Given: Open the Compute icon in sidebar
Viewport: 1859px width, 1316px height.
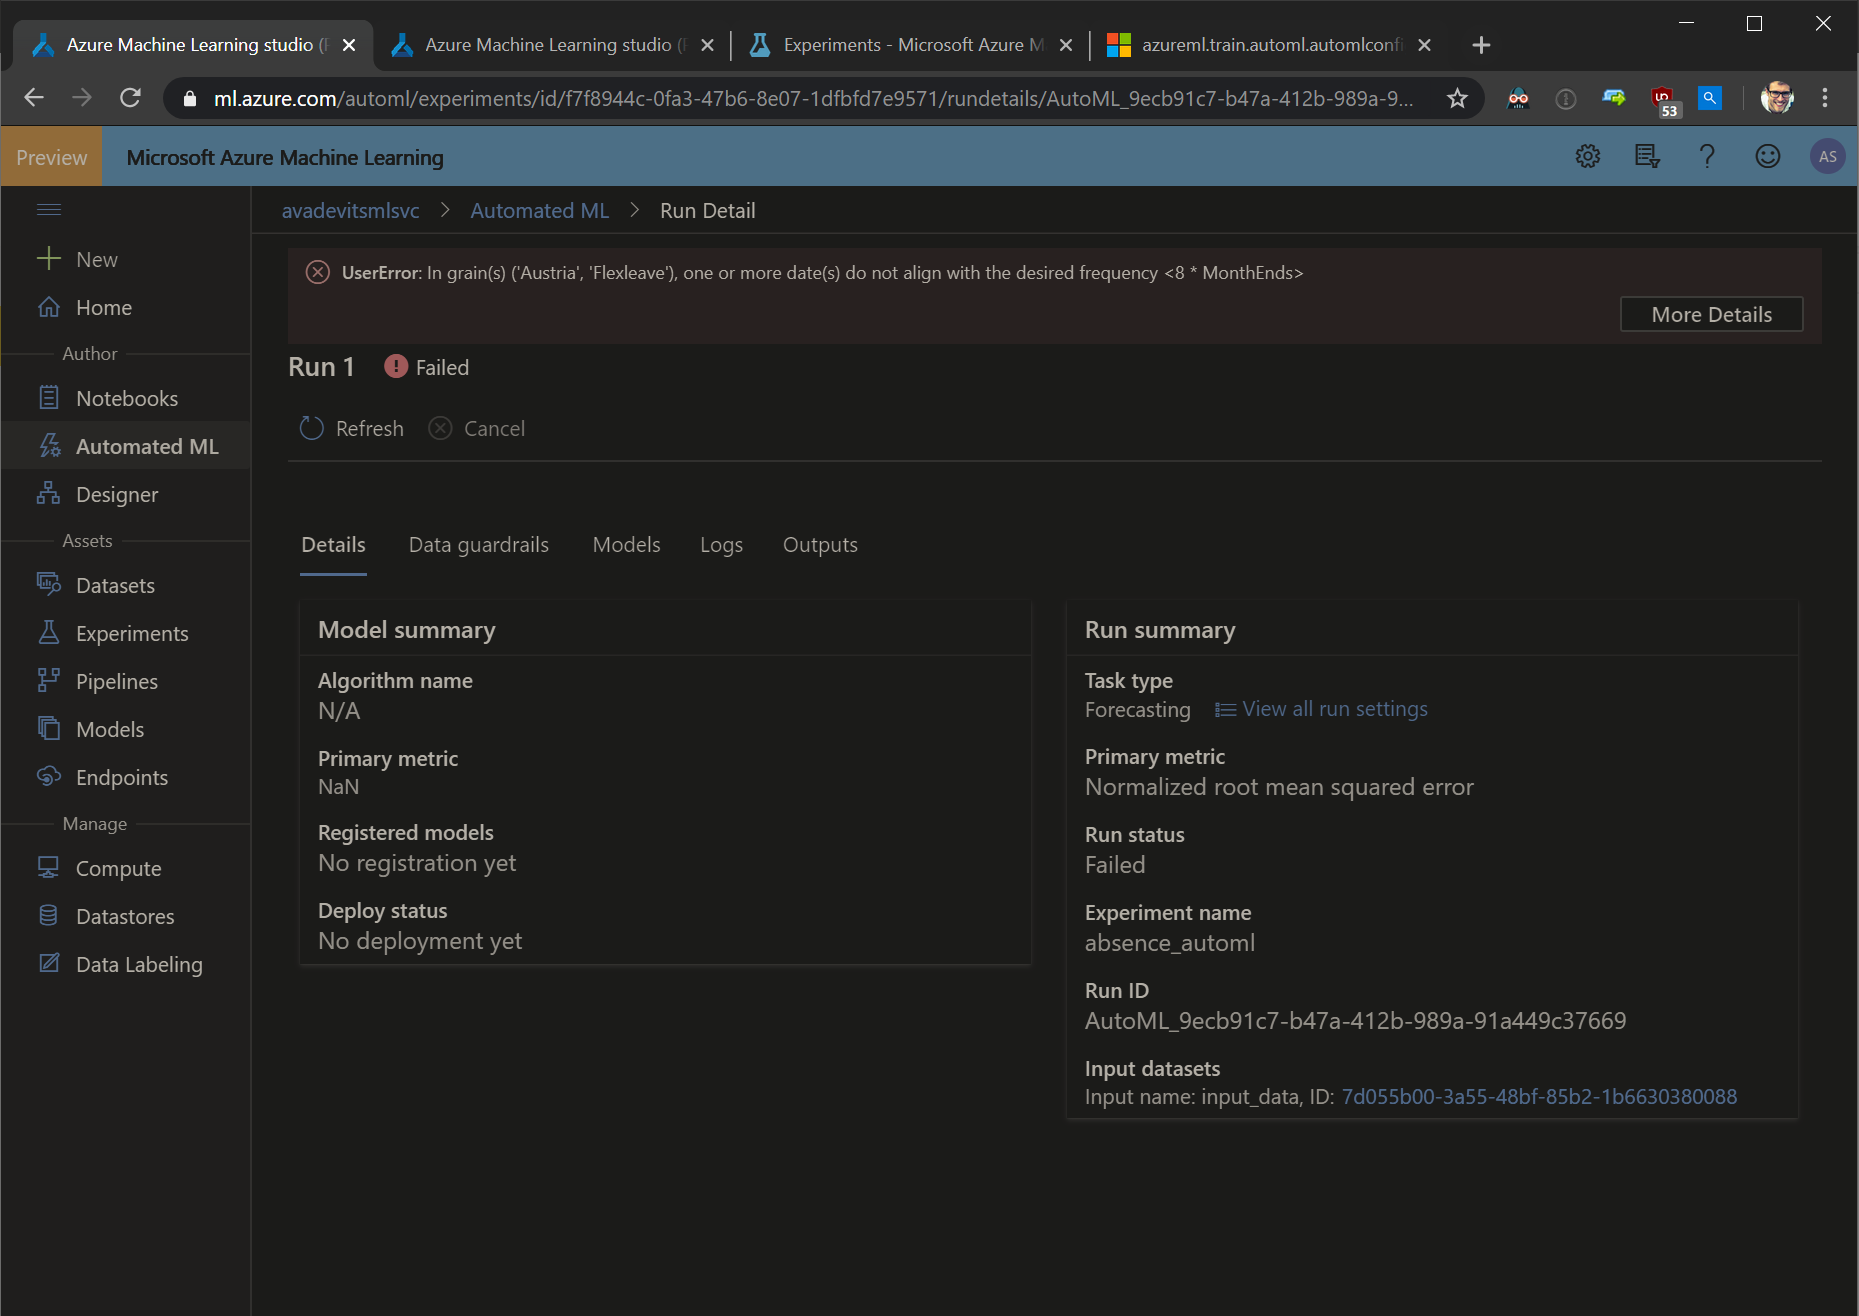Looking at the screenshot, I should tap(48, 868).
